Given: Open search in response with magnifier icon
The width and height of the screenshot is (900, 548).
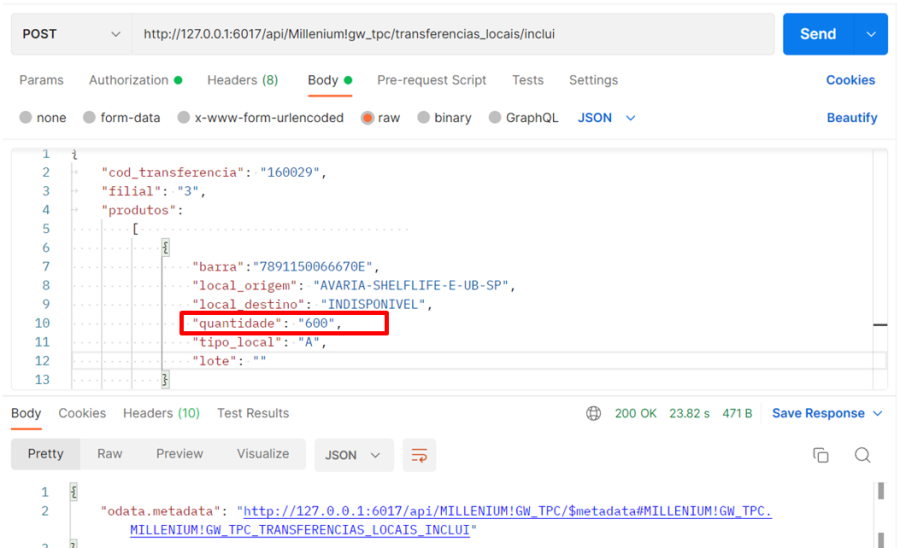Looking at the screenshot, I should click(862, 455).
